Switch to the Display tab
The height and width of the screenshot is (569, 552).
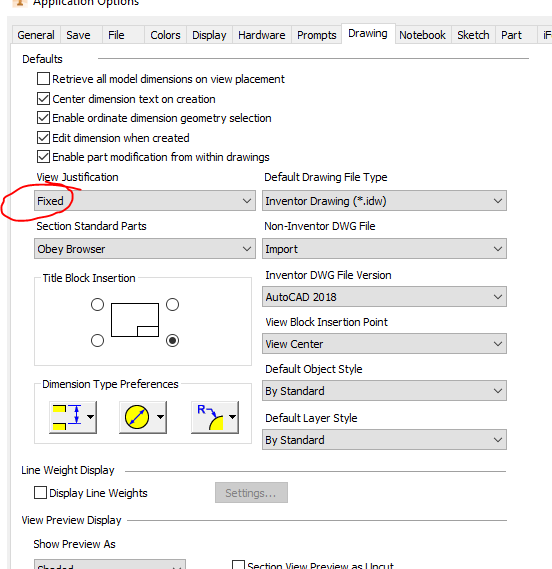(x=209, y=35)
